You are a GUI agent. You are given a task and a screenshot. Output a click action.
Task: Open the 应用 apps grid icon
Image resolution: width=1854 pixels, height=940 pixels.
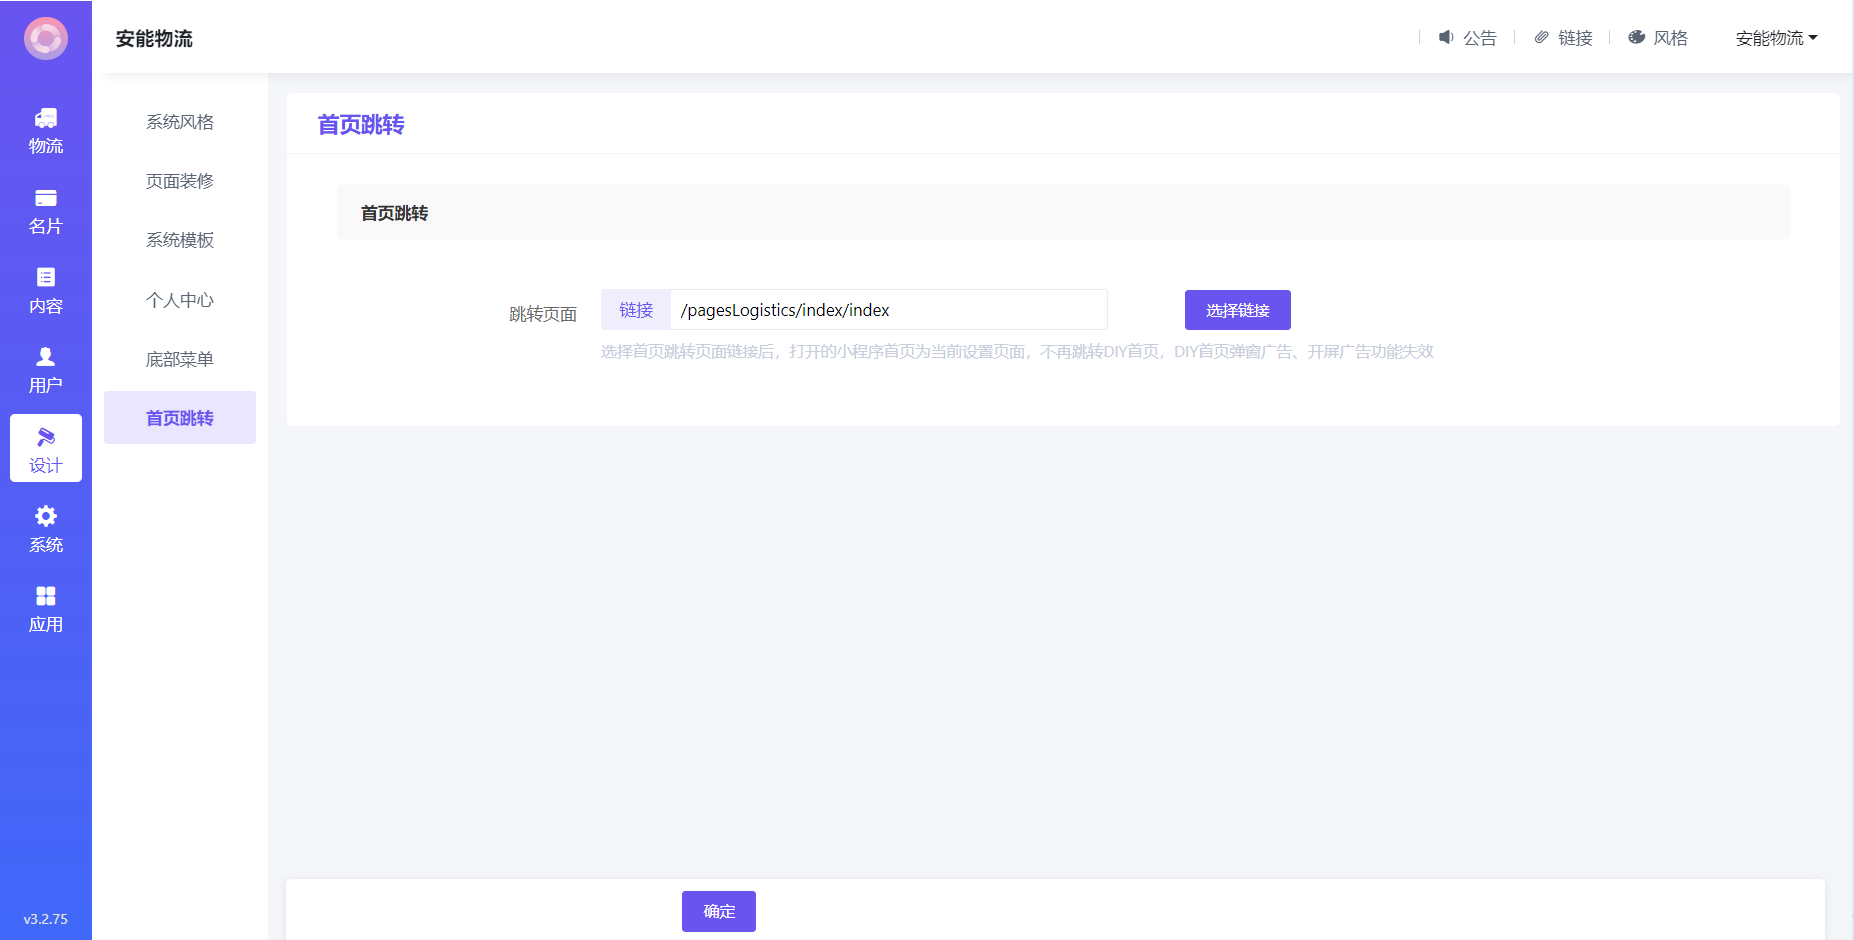[46, 596]
